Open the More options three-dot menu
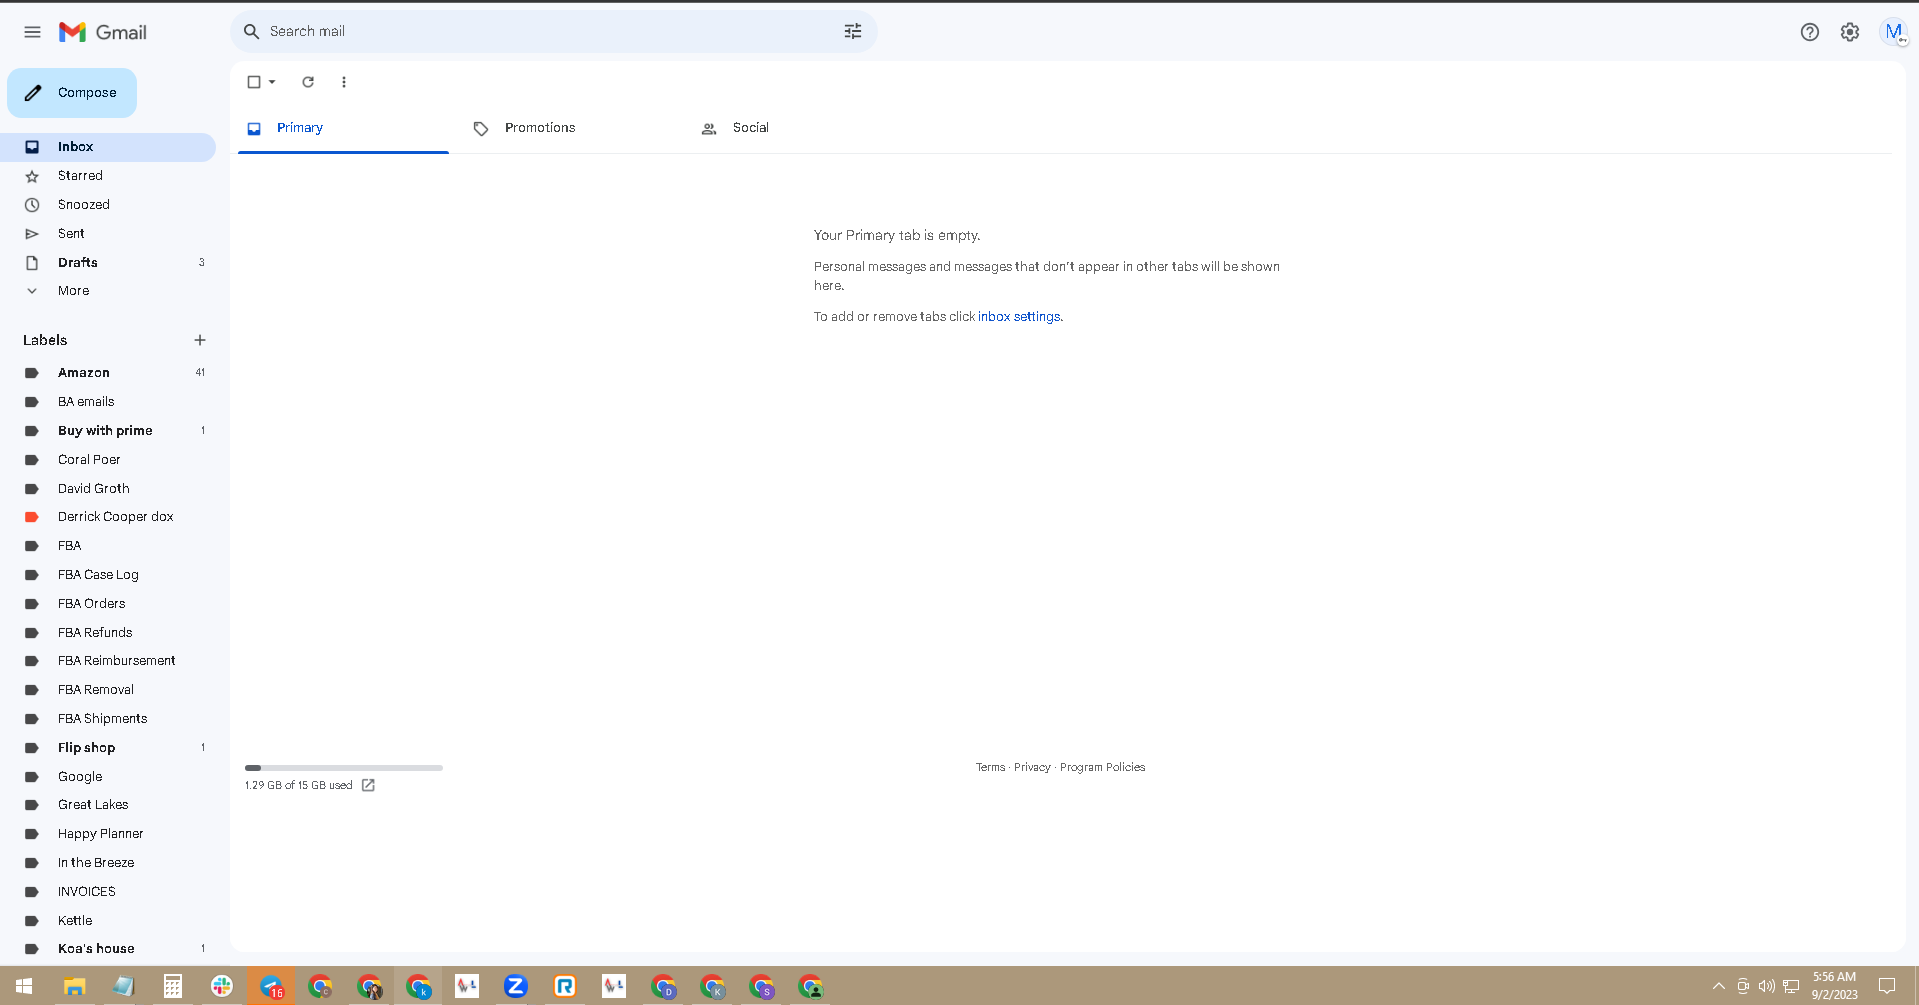The height and width of the screenshot is (1005, 1919). (344, 82)
